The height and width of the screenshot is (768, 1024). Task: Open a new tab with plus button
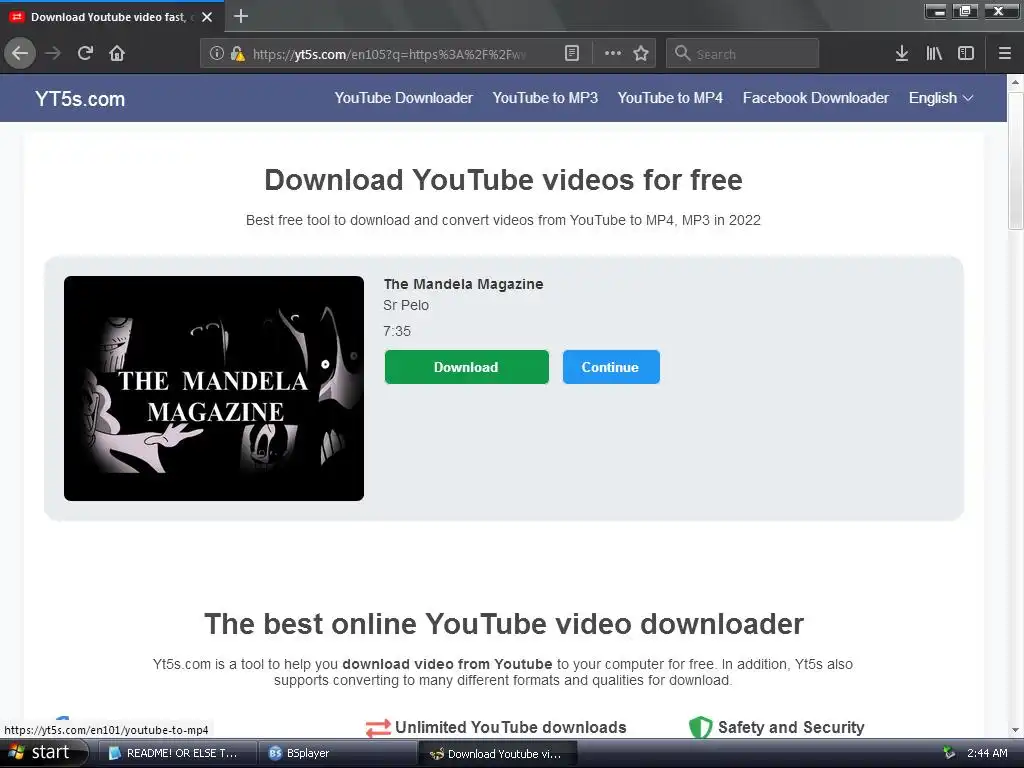click(x=241, y=16)
